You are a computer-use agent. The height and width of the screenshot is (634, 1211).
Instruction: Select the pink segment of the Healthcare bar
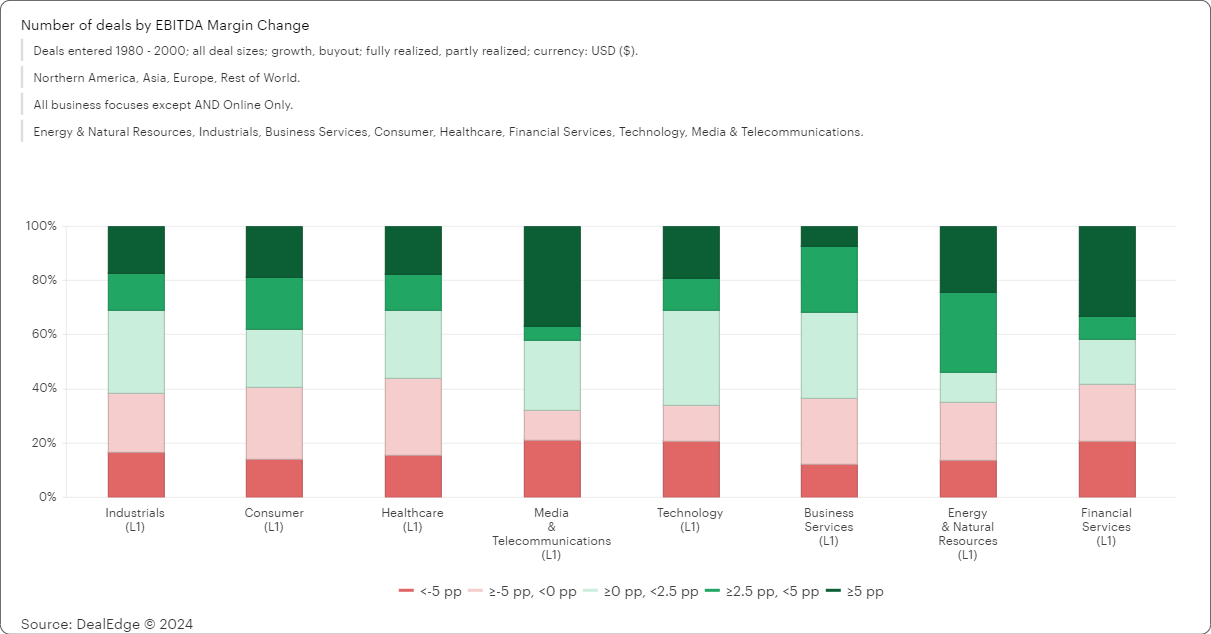(413, 416)
